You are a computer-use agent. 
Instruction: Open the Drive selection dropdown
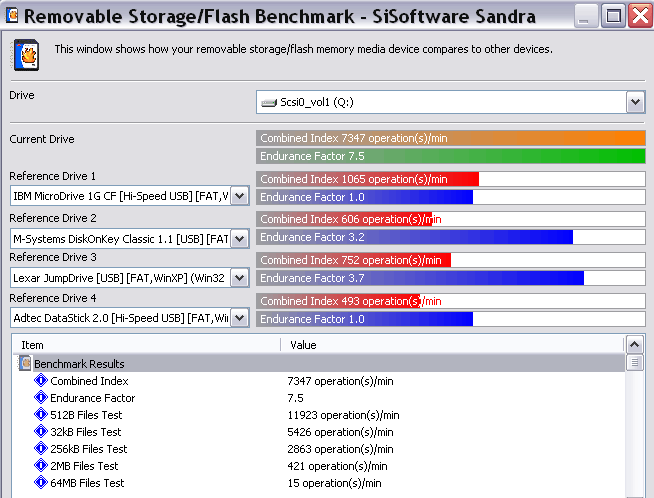[635, 102]
